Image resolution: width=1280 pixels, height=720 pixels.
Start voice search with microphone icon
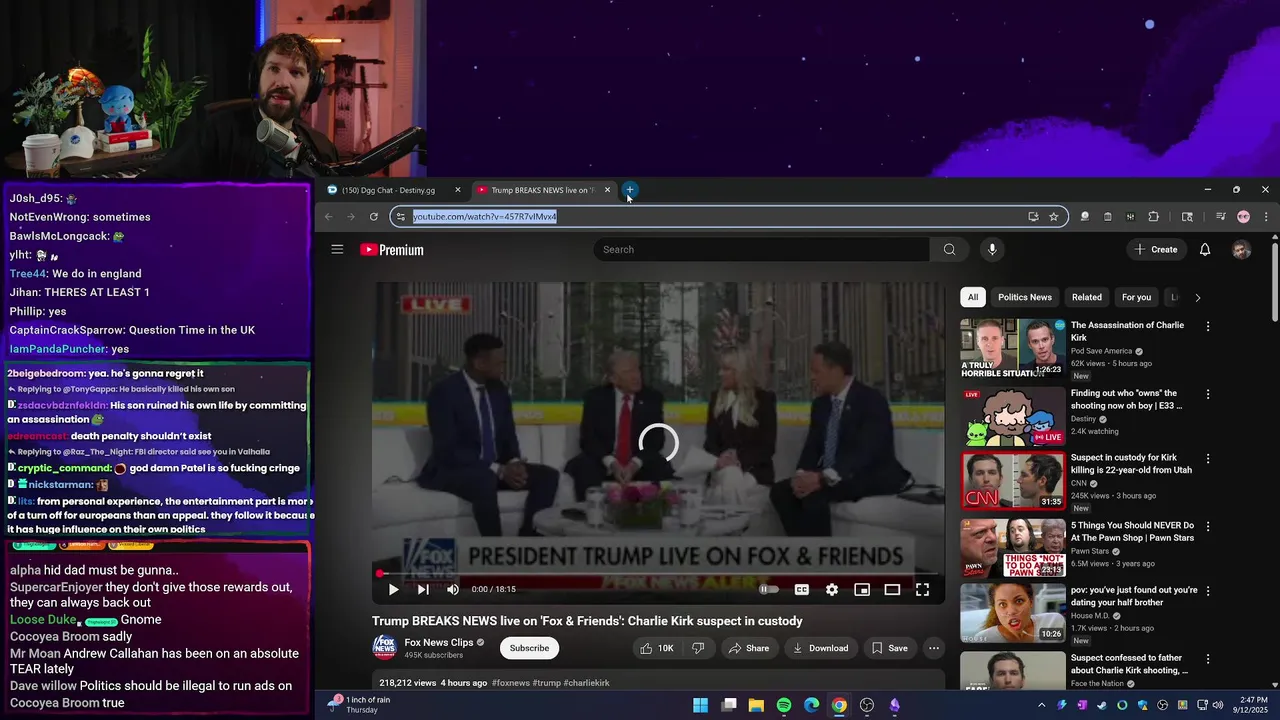(x=992, y=249)
